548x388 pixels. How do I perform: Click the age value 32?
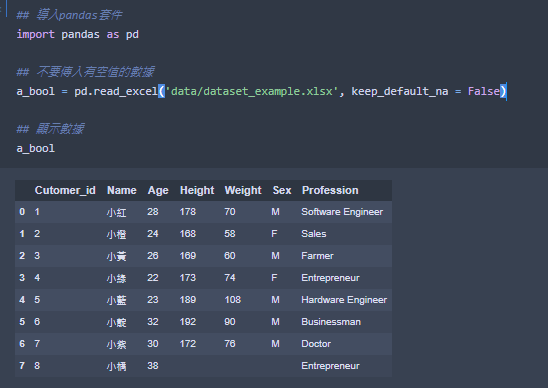click(x=153, y=322)
